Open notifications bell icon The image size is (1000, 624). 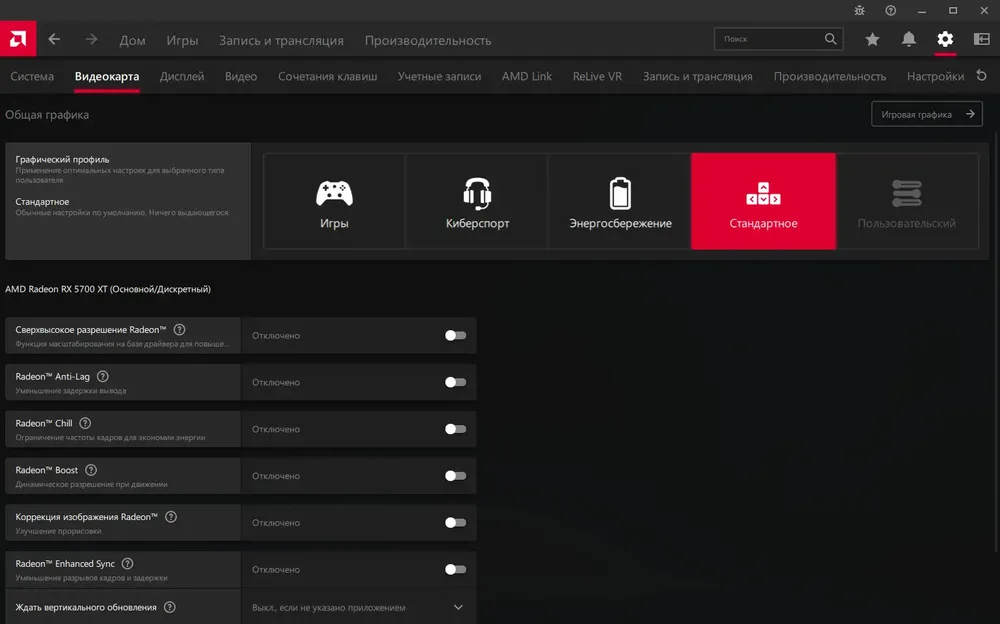click(909, 40)
